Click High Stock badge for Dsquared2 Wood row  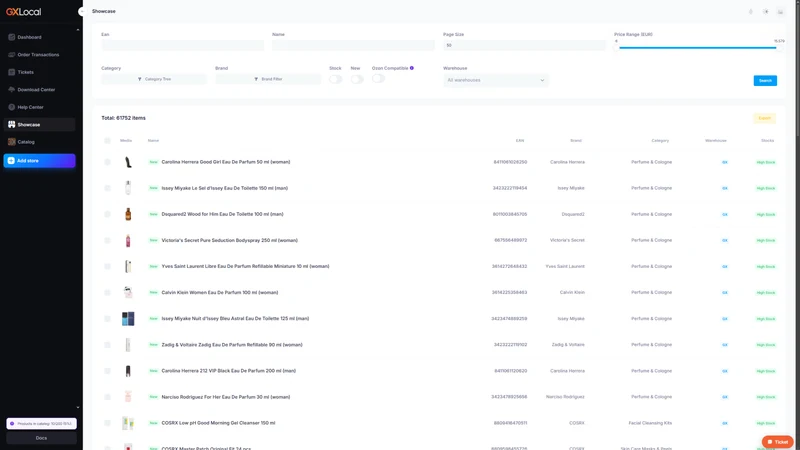pyautogui.click(x=766, y=214)
